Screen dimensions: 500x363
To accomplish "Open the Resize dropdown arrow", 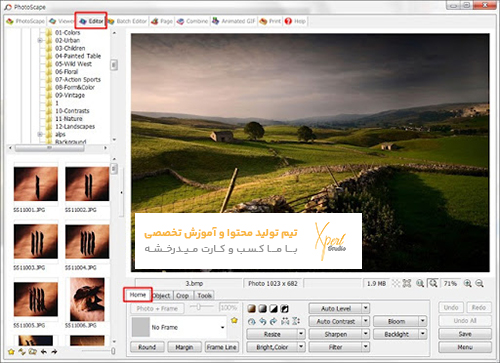I will pos(301,334).
